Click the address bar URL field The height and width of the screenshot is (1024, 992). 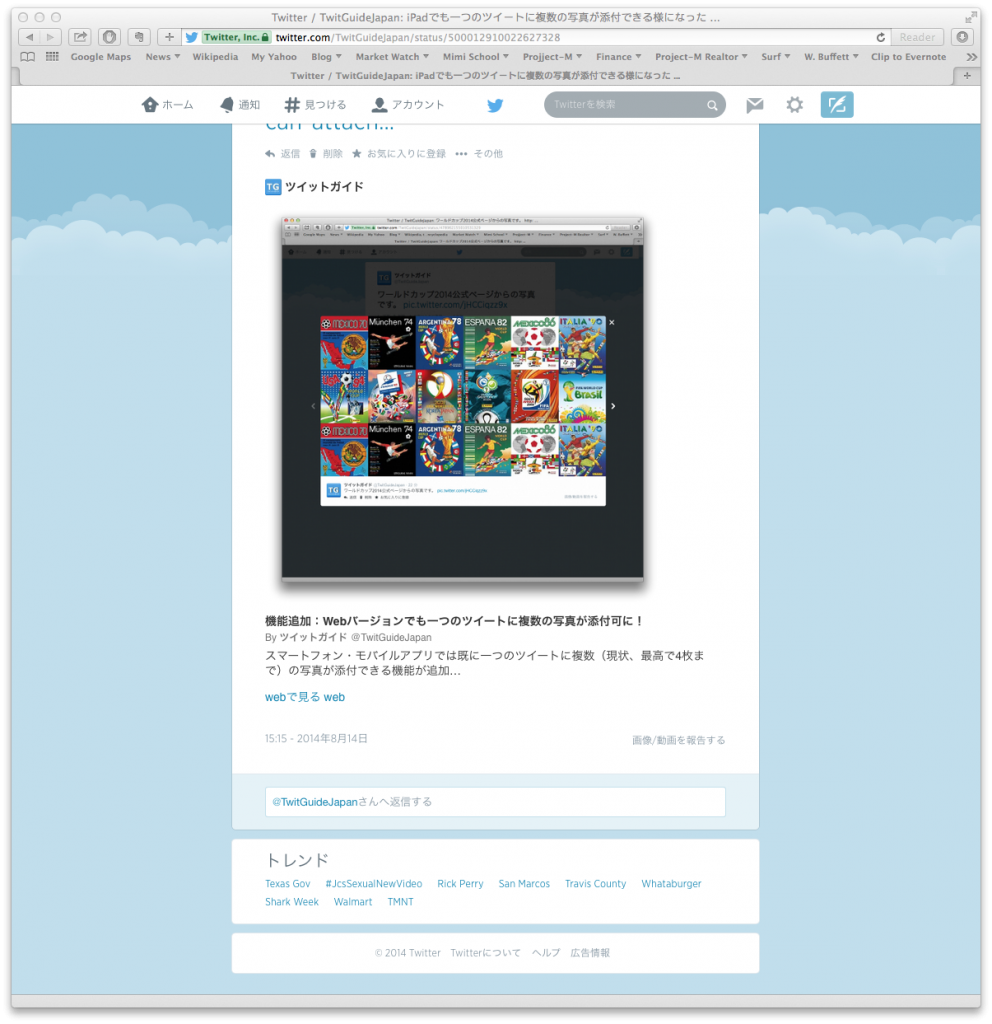[x=536, y=37]
